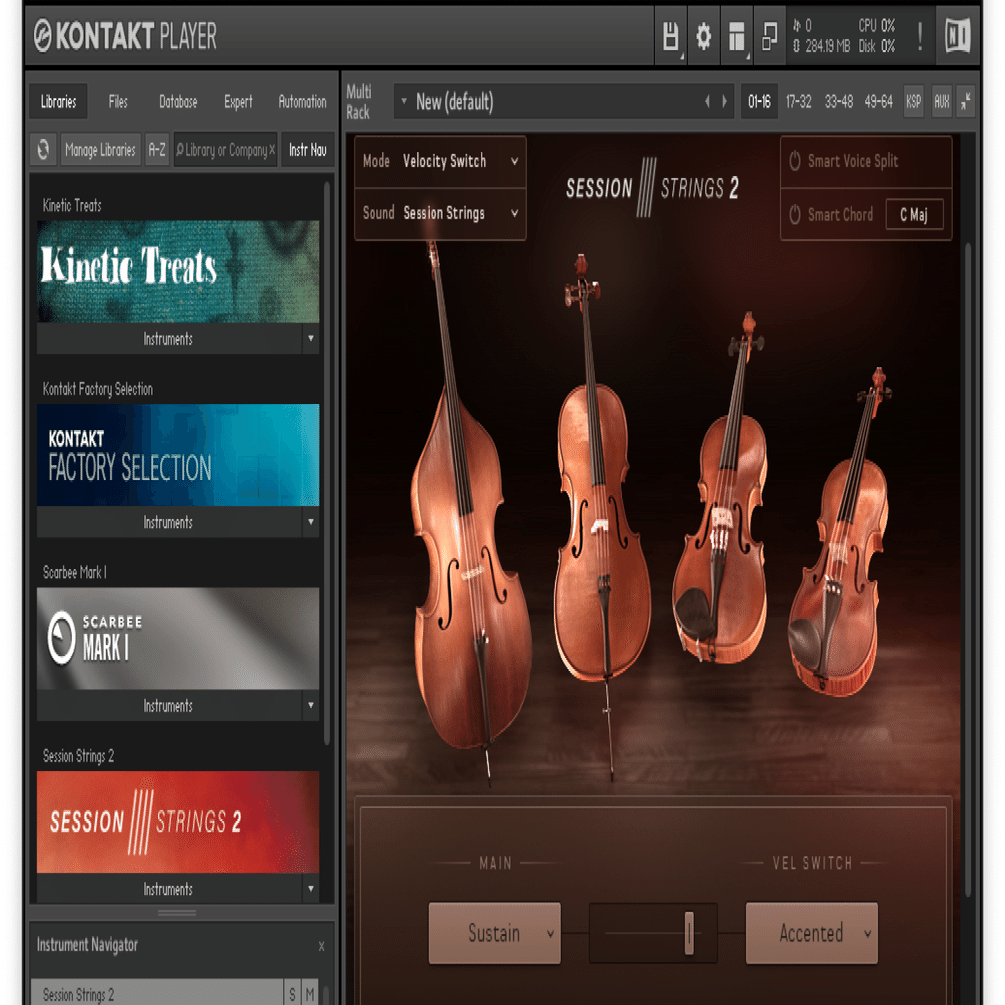This screenshot has width=1005, height=1005.
Task: Open the Sustain articulation dropdown
Action: click(495, 933)
